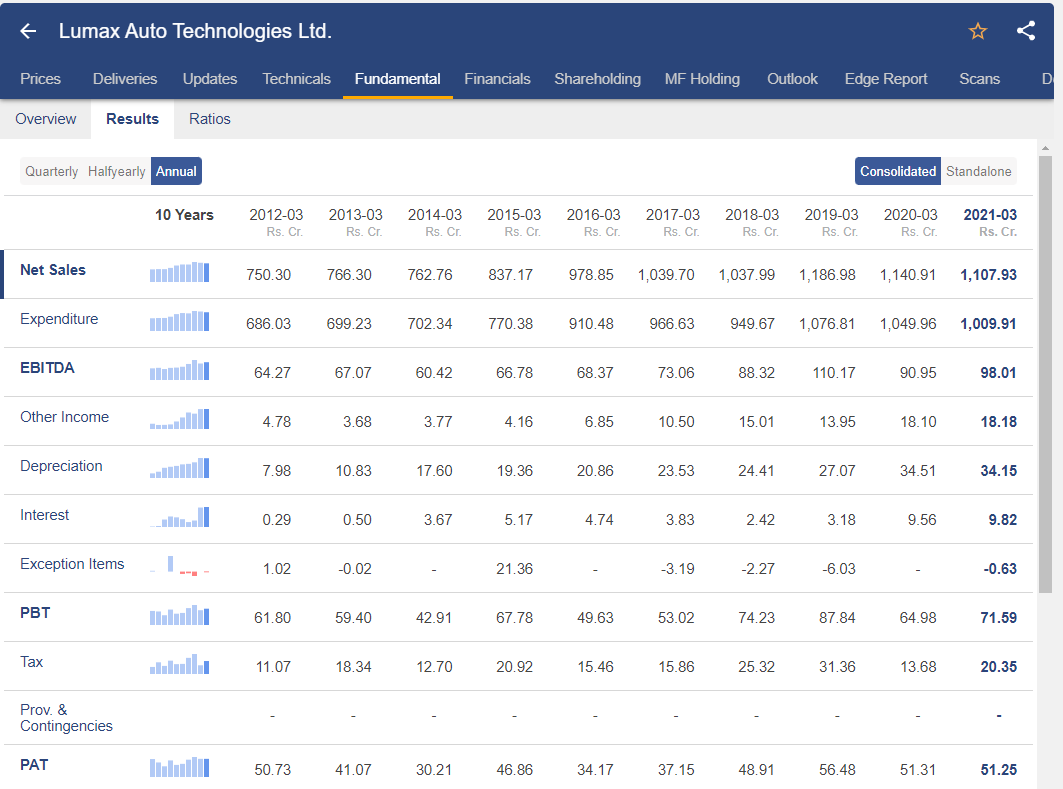Click Net Sales value 1,107.93
1063x789 pixels.
coord(988,275)
